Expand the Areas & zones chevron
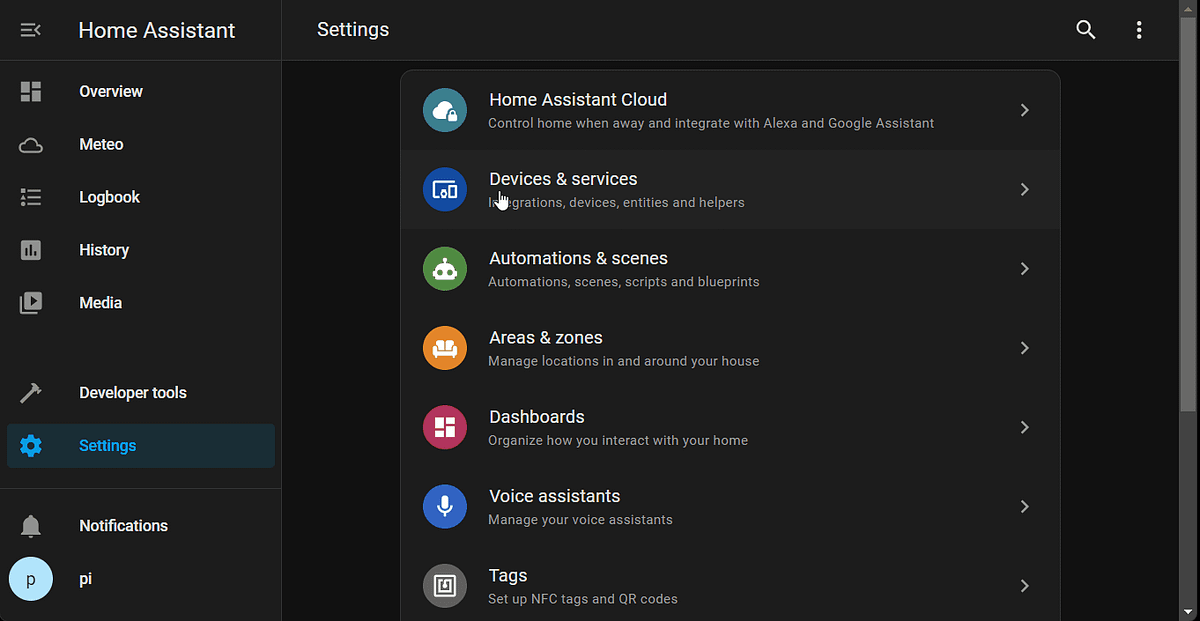This screenshot has width=1200, height=621. 1024,348
